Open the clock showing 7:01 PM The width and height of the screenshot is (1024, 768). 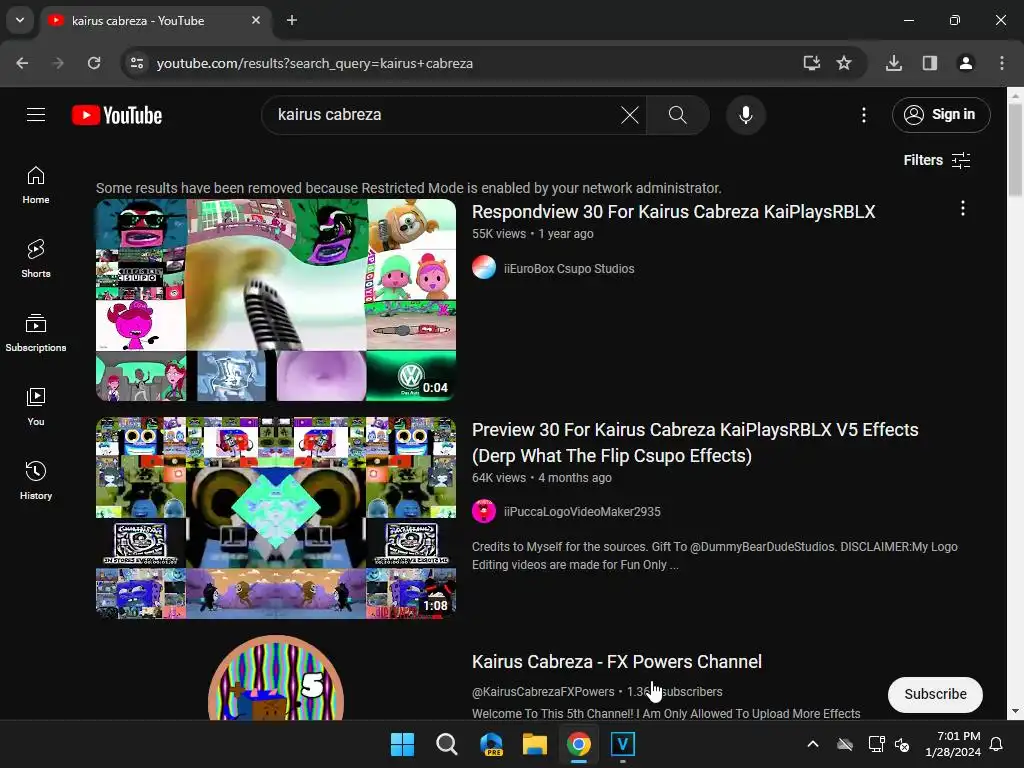tap(952, 744)
